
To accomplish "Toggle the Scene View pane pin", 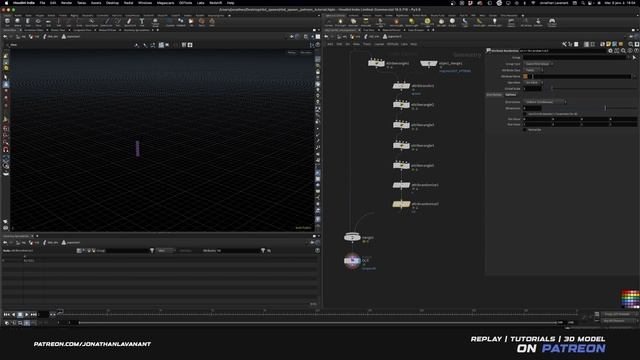I will 292,36.
